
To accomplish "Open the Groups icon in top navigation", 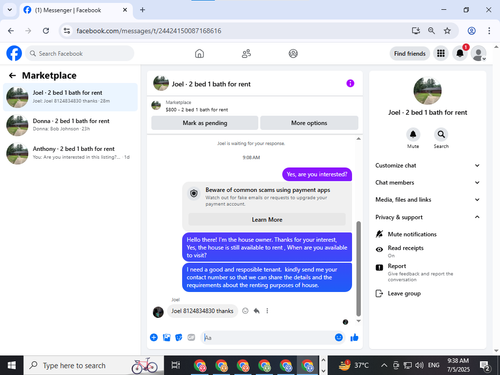I will point(293,53).
